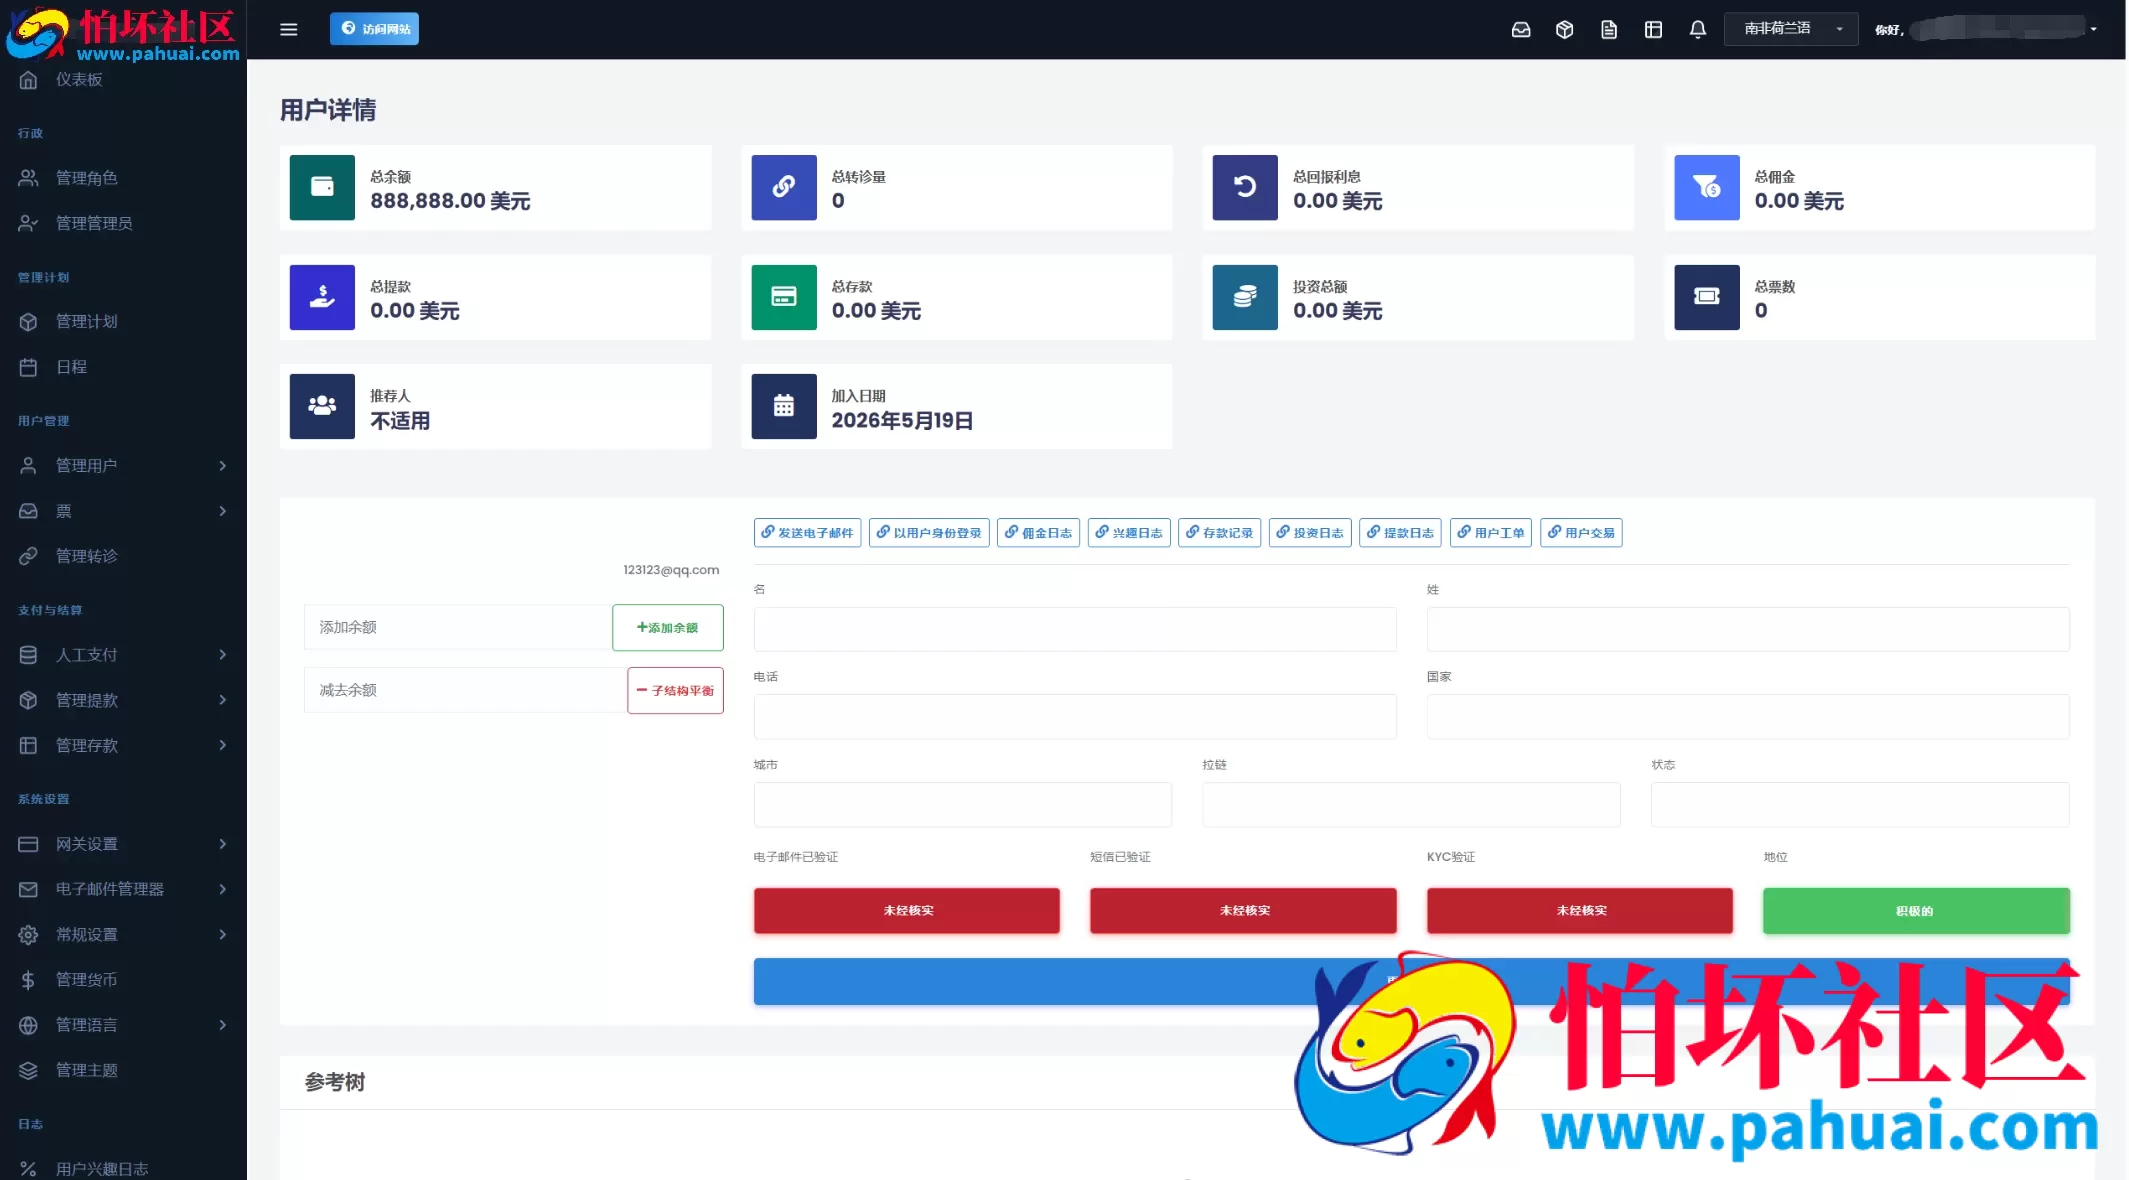The width and height of the screenshot is (2129, 1180).
Task: Open the user account dropdown arrow
Action: tap(2093, 29)
